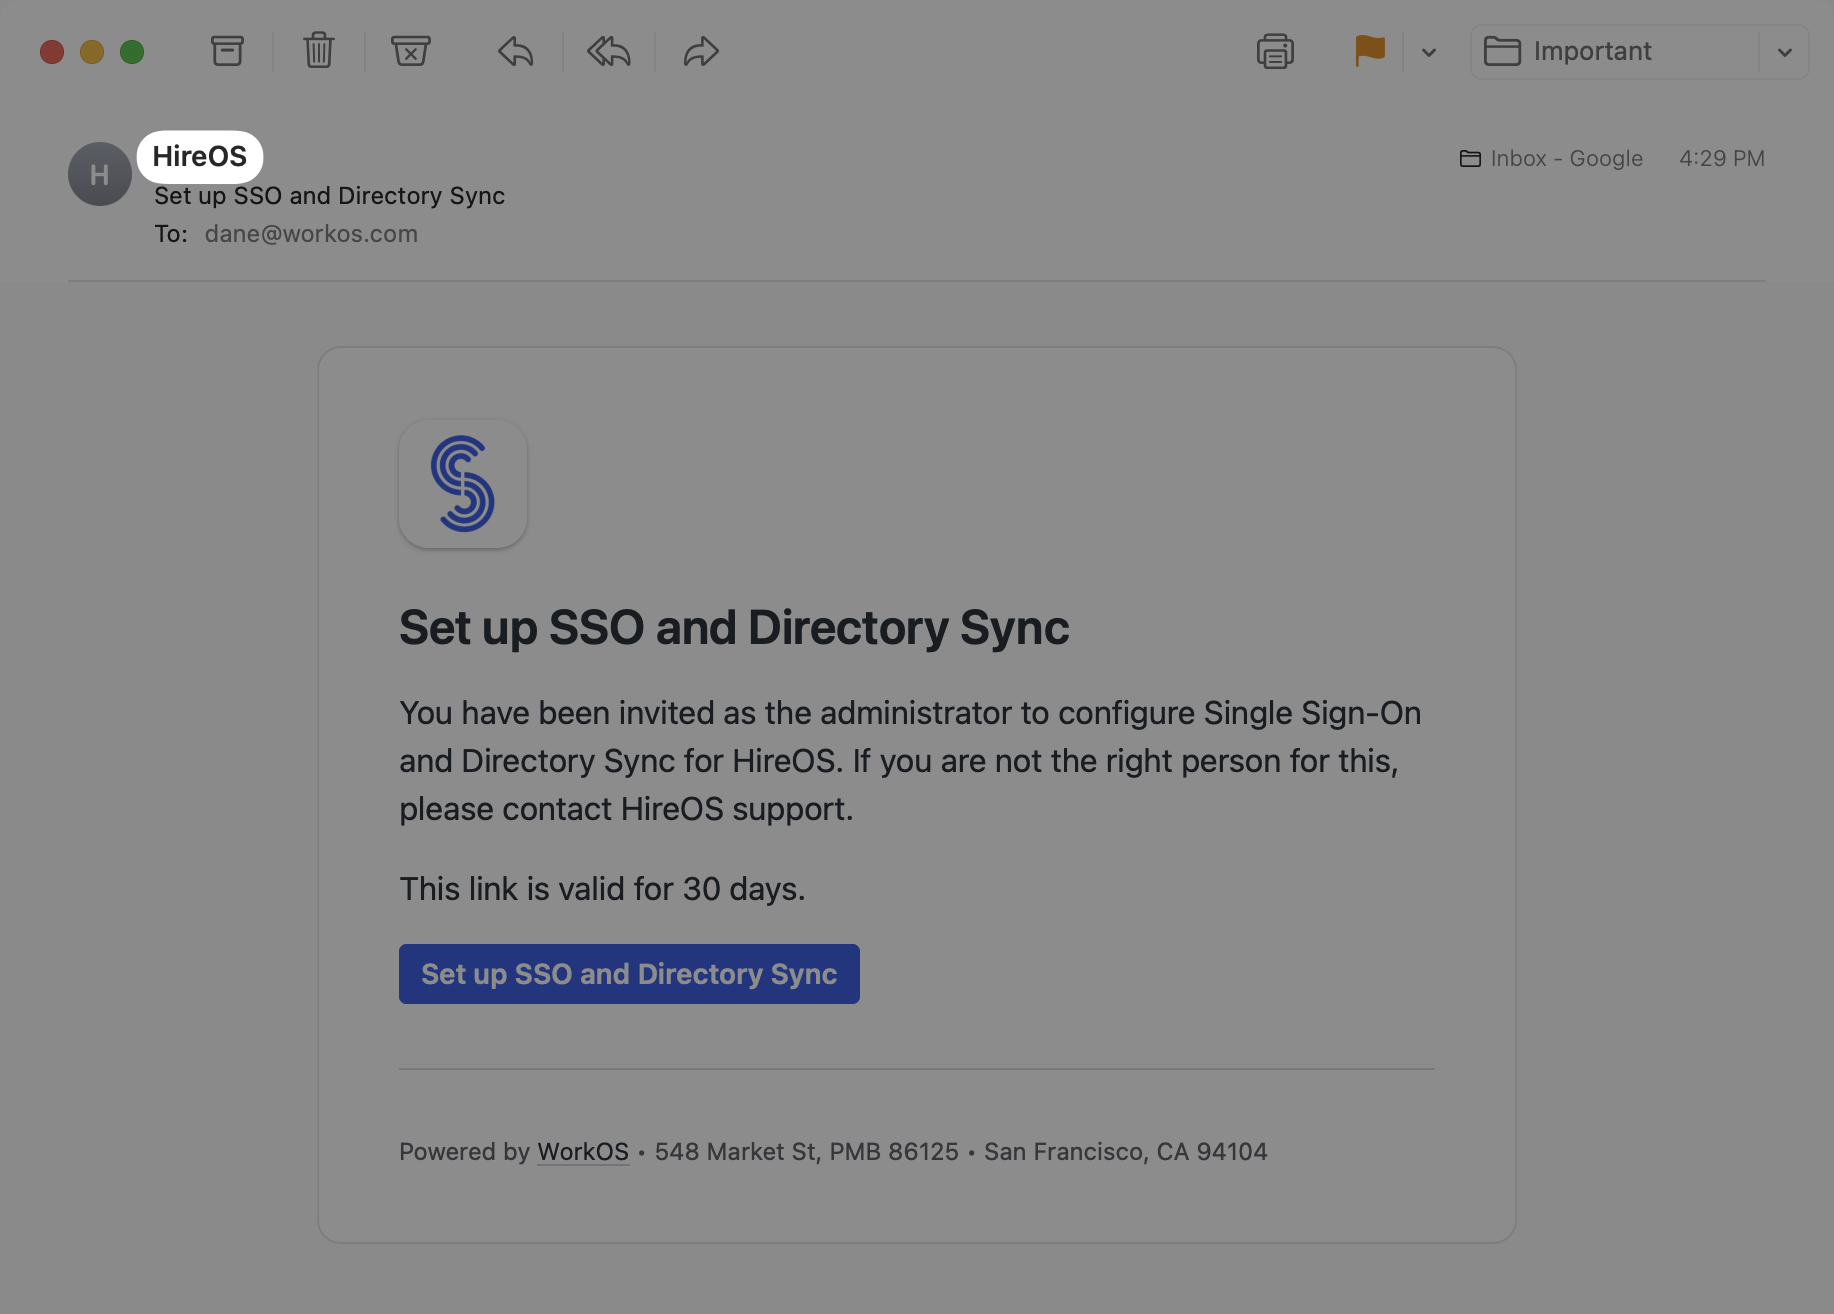Screen dimensions: 1834x1314
Task: Reply to the HireOS email
Action: (515, 51)
